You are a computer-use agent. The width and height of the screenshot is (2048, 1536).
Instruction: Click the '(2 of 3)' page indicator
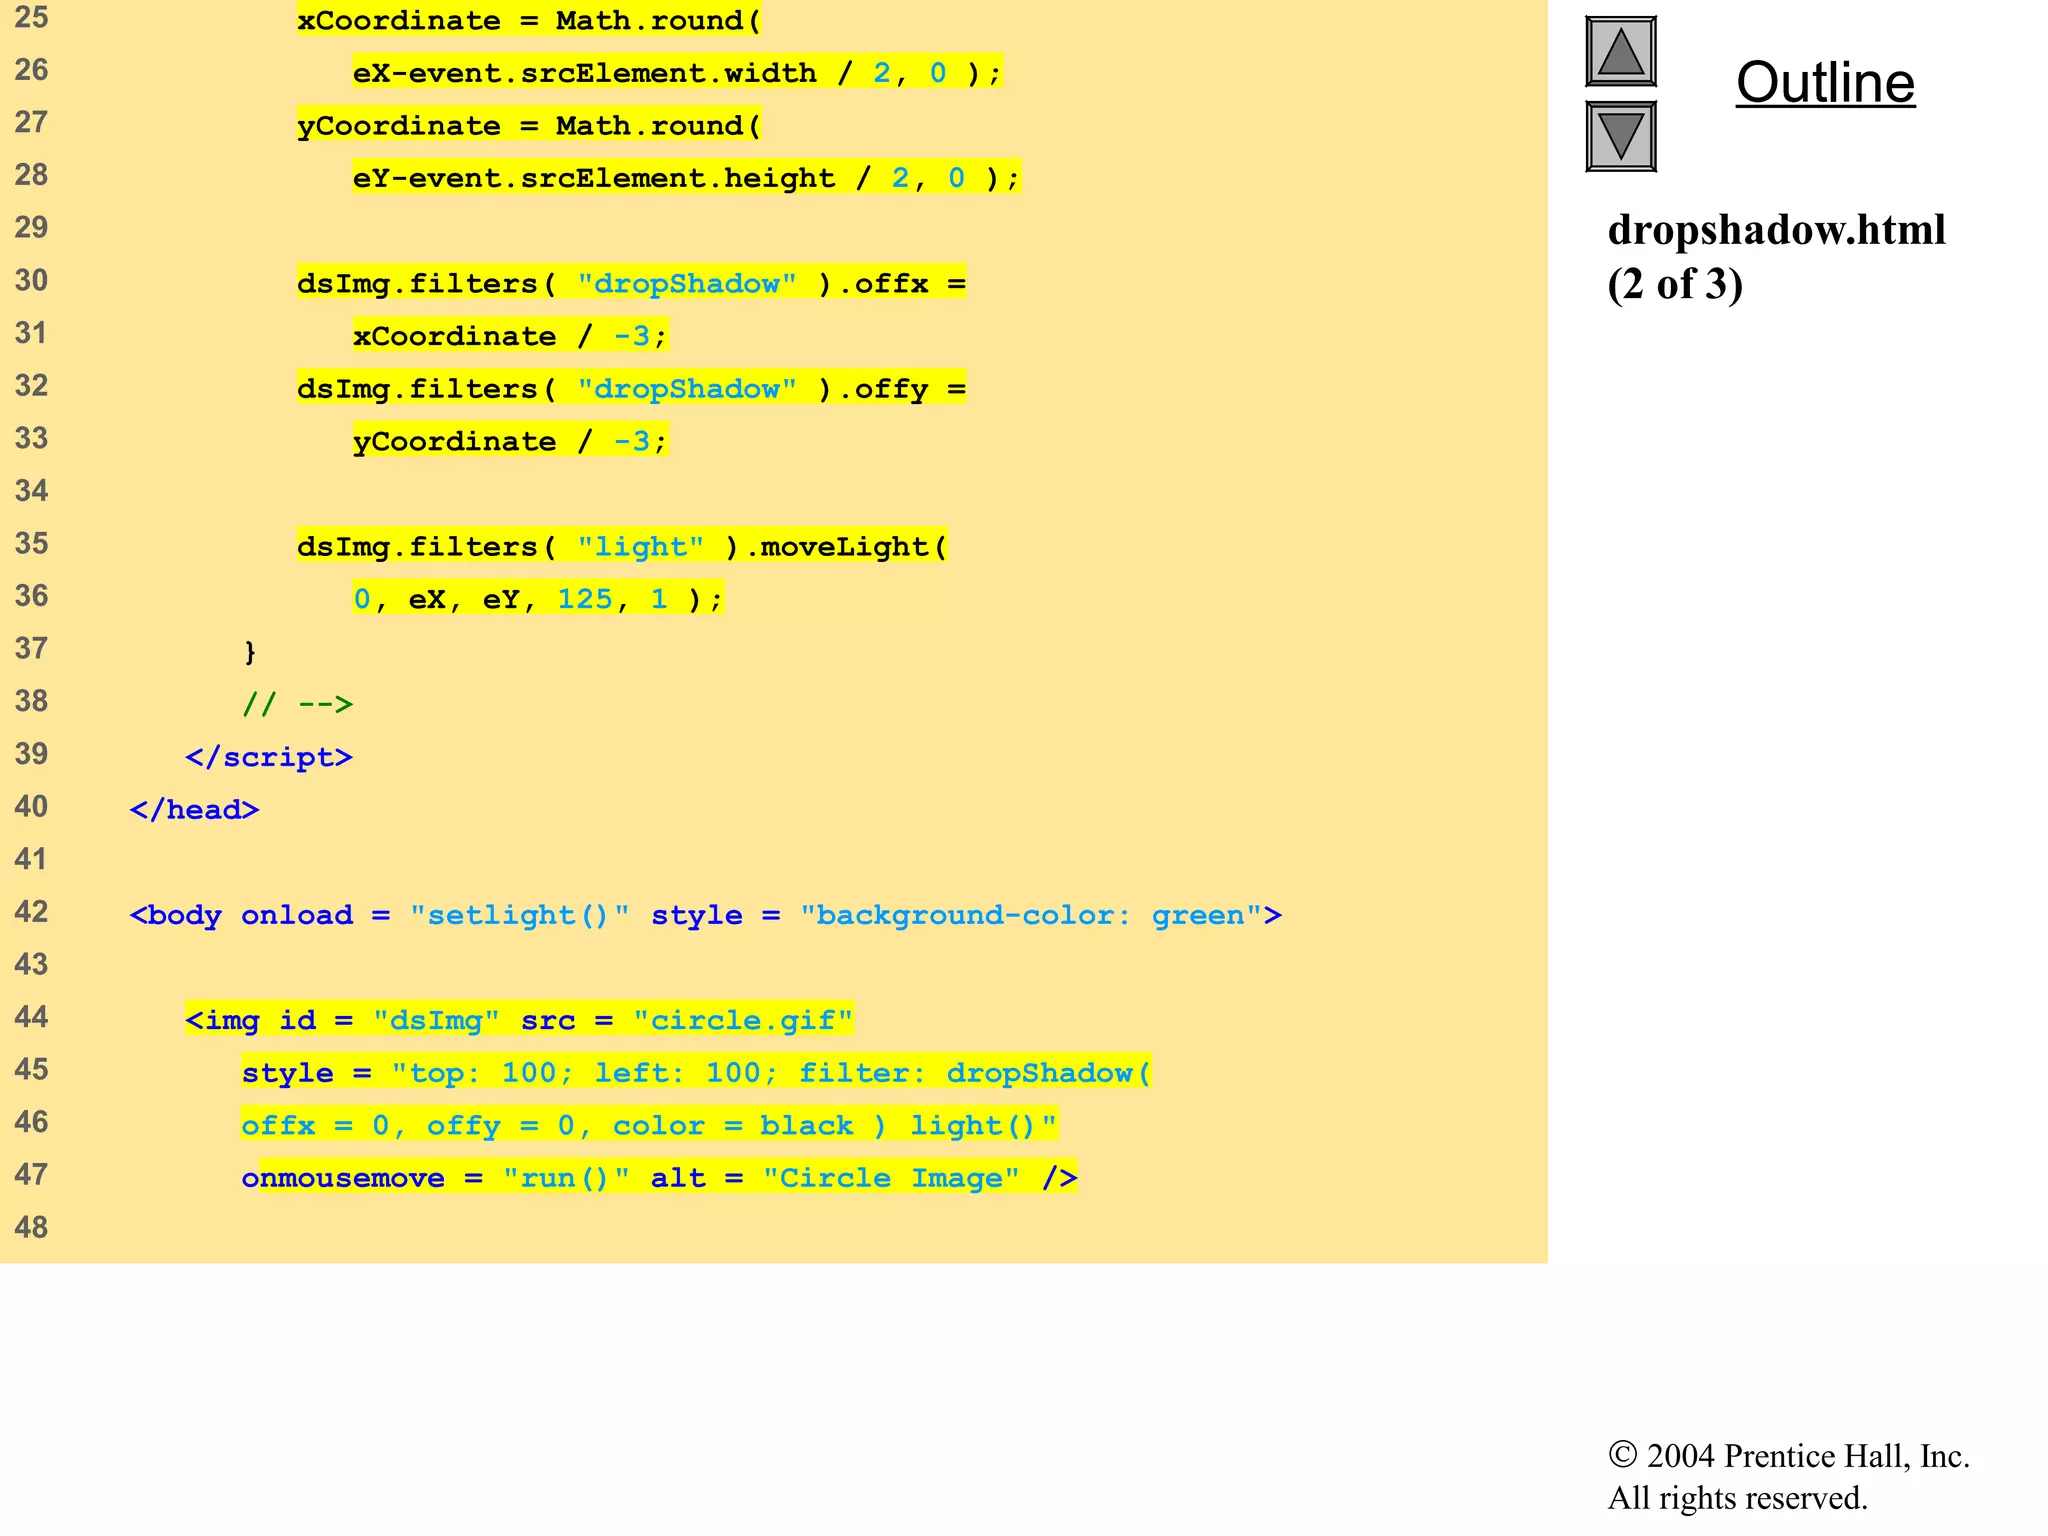1675,284
